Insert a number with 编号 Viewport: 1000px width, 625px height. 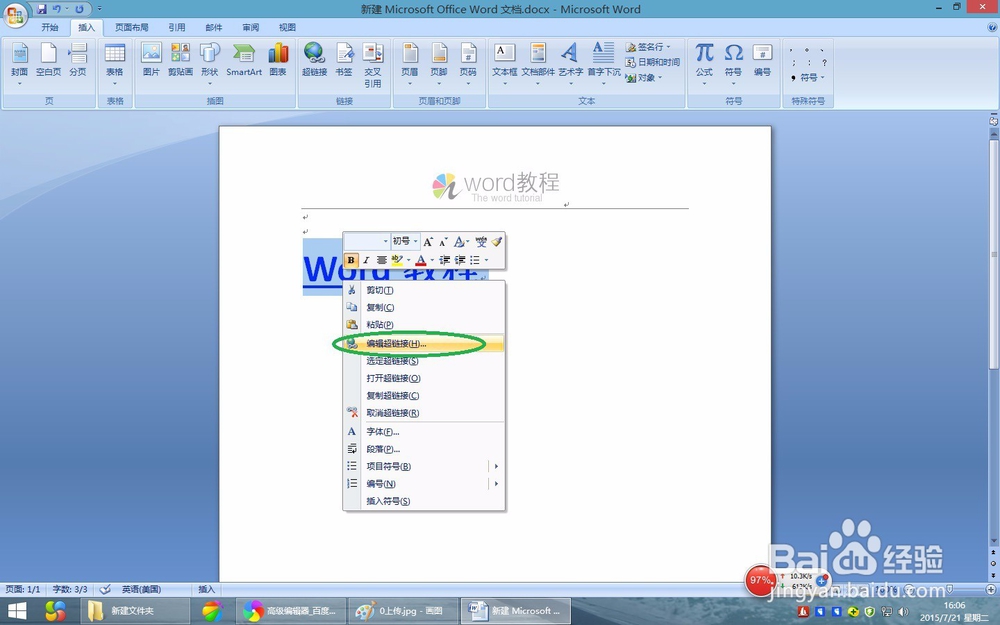[x=762, y=60]
